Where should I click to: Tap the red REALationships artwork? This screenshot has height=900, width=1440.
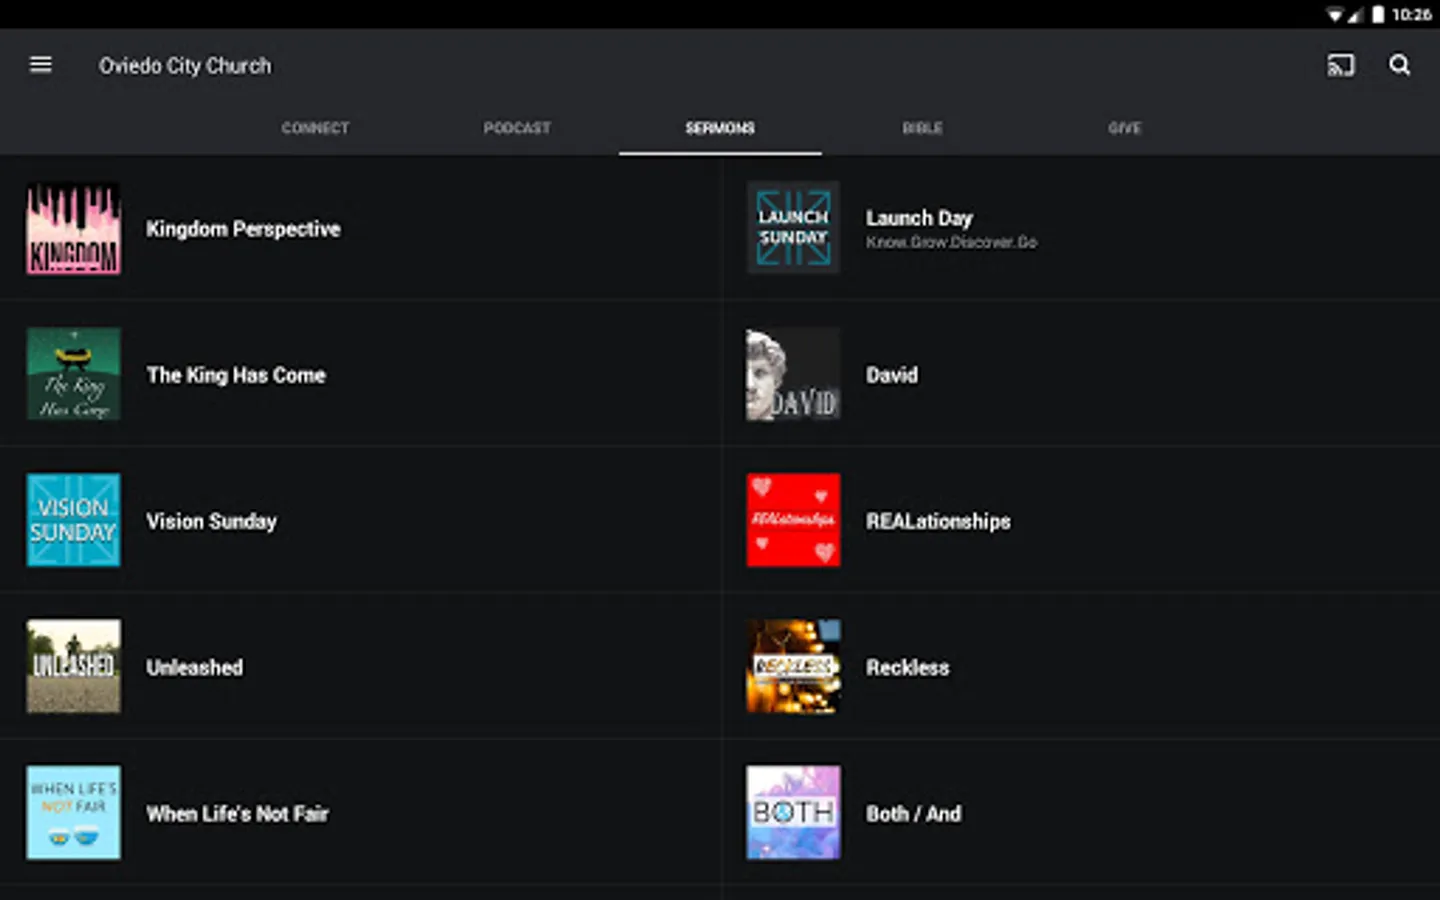[793, 520]
